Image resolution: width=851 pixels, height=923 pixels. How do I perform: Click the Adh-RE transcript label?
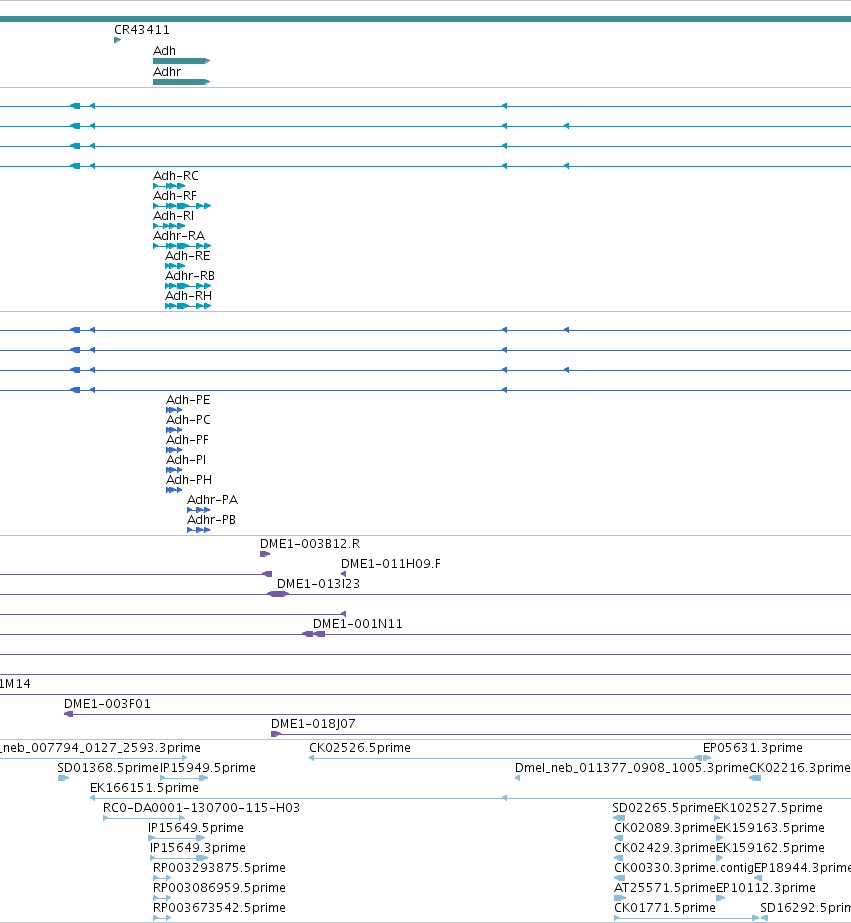(187, 255)
